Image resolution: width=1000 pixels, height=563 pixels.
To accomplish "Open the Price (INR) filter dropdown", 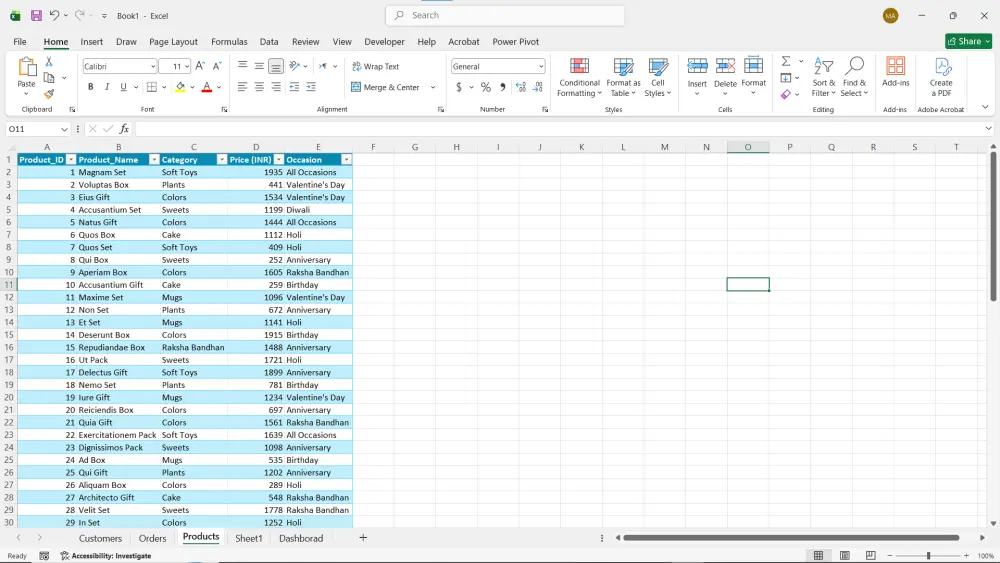I will pyautogui.click(x=279, y=159).
